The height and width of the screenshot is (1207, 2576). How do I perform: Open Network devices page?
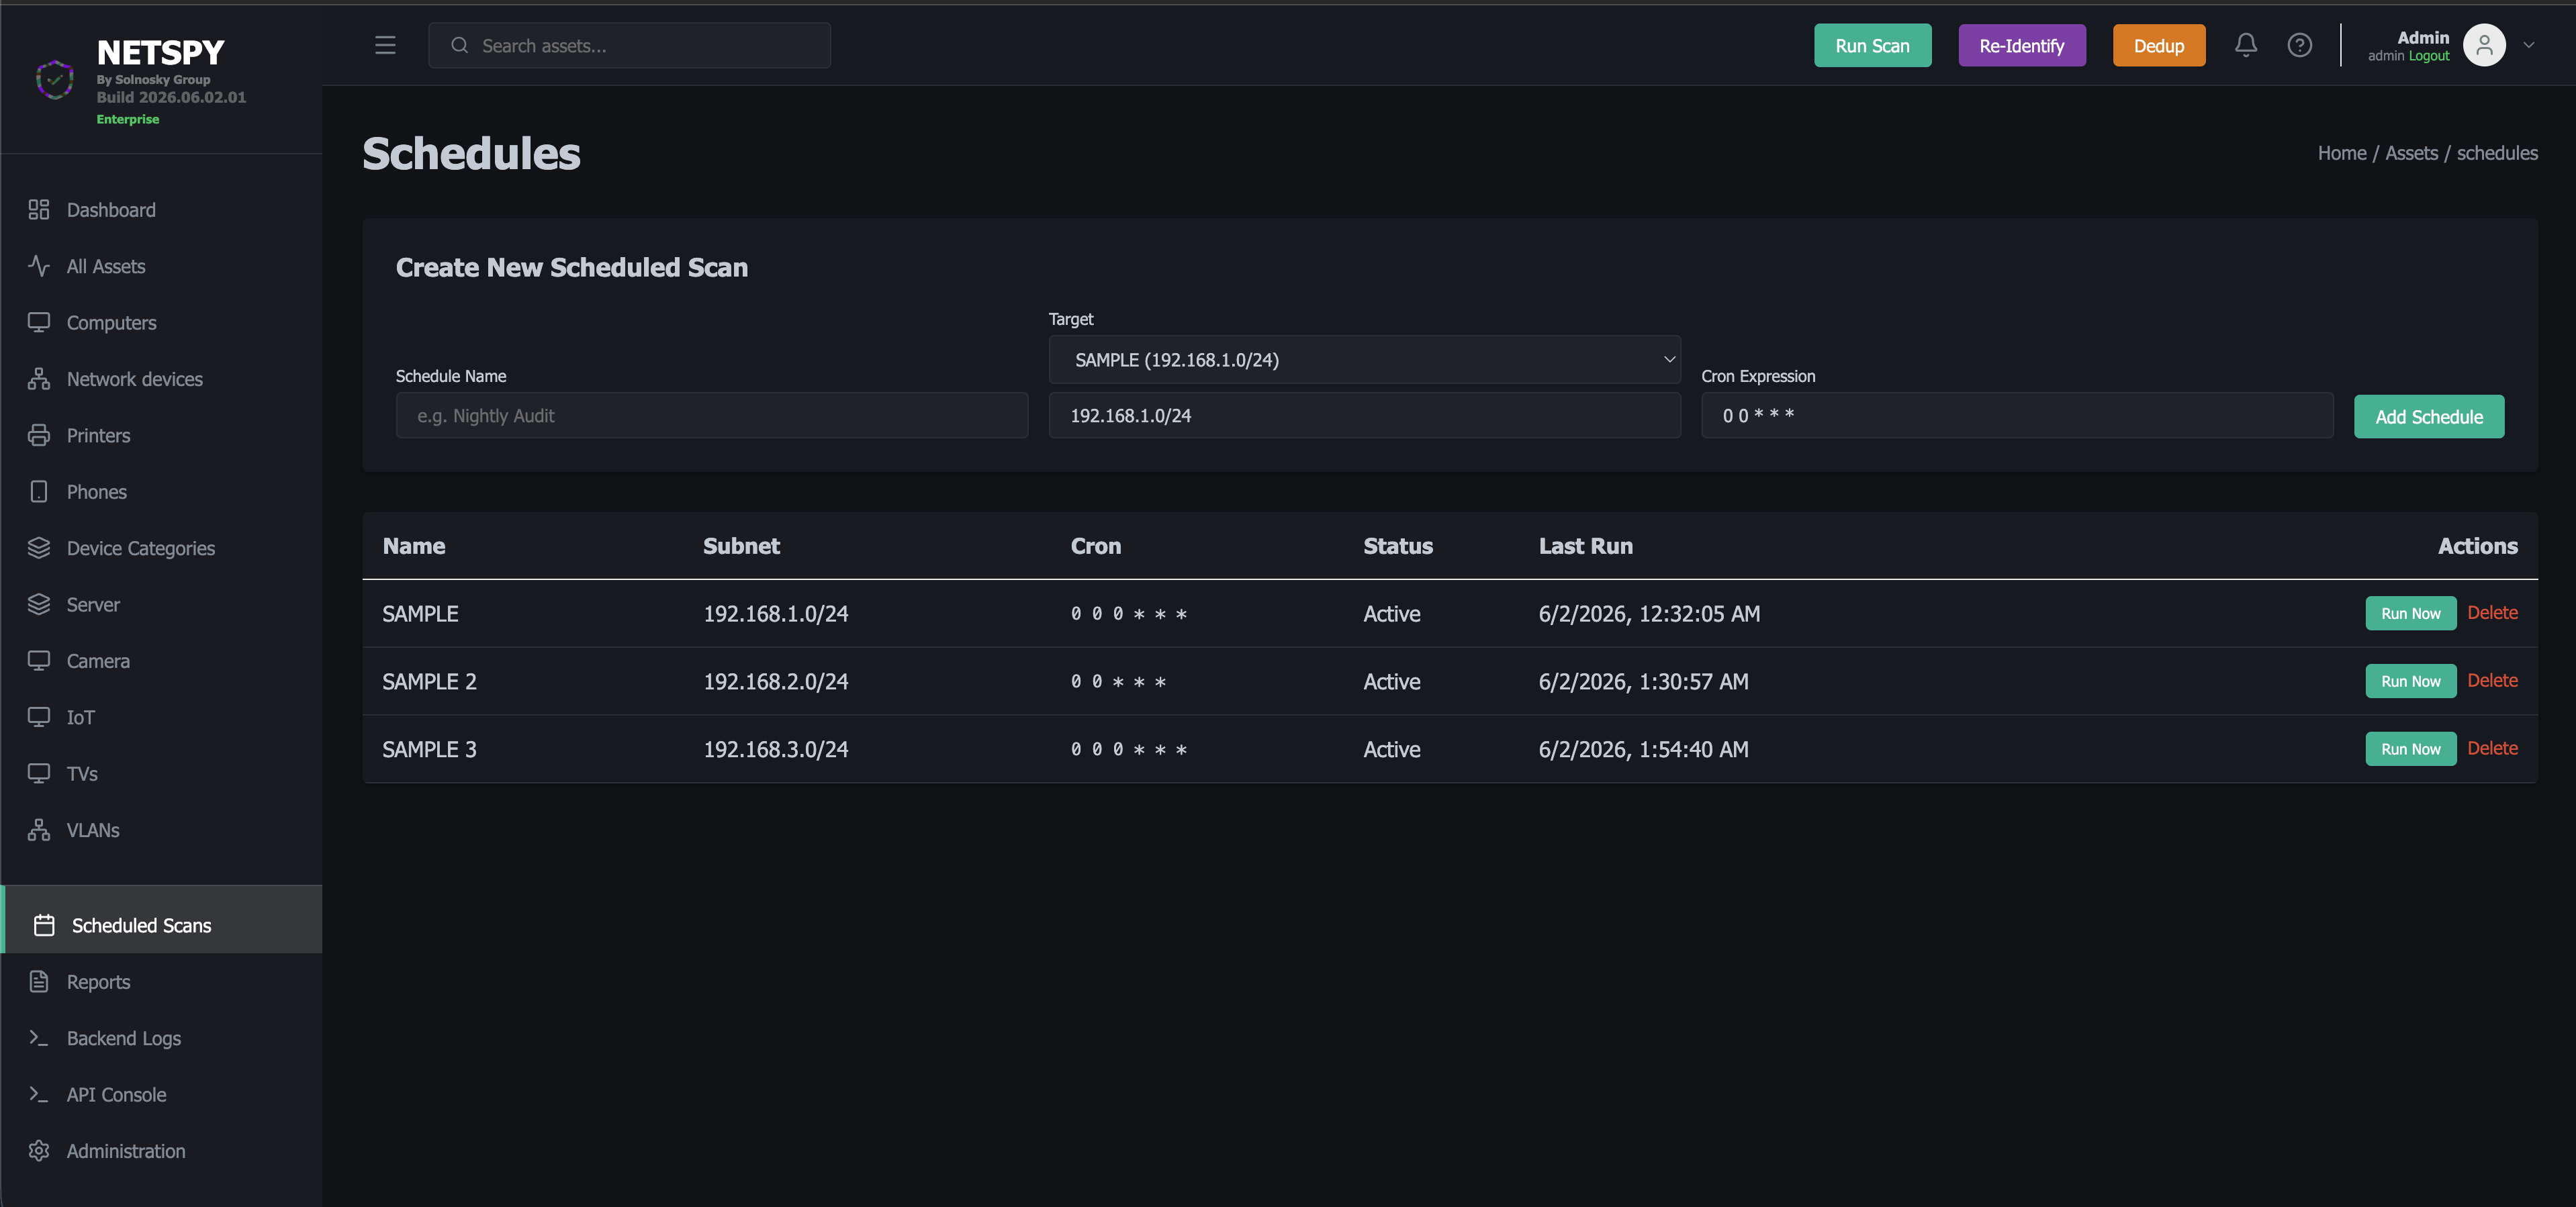coord(162,379)
